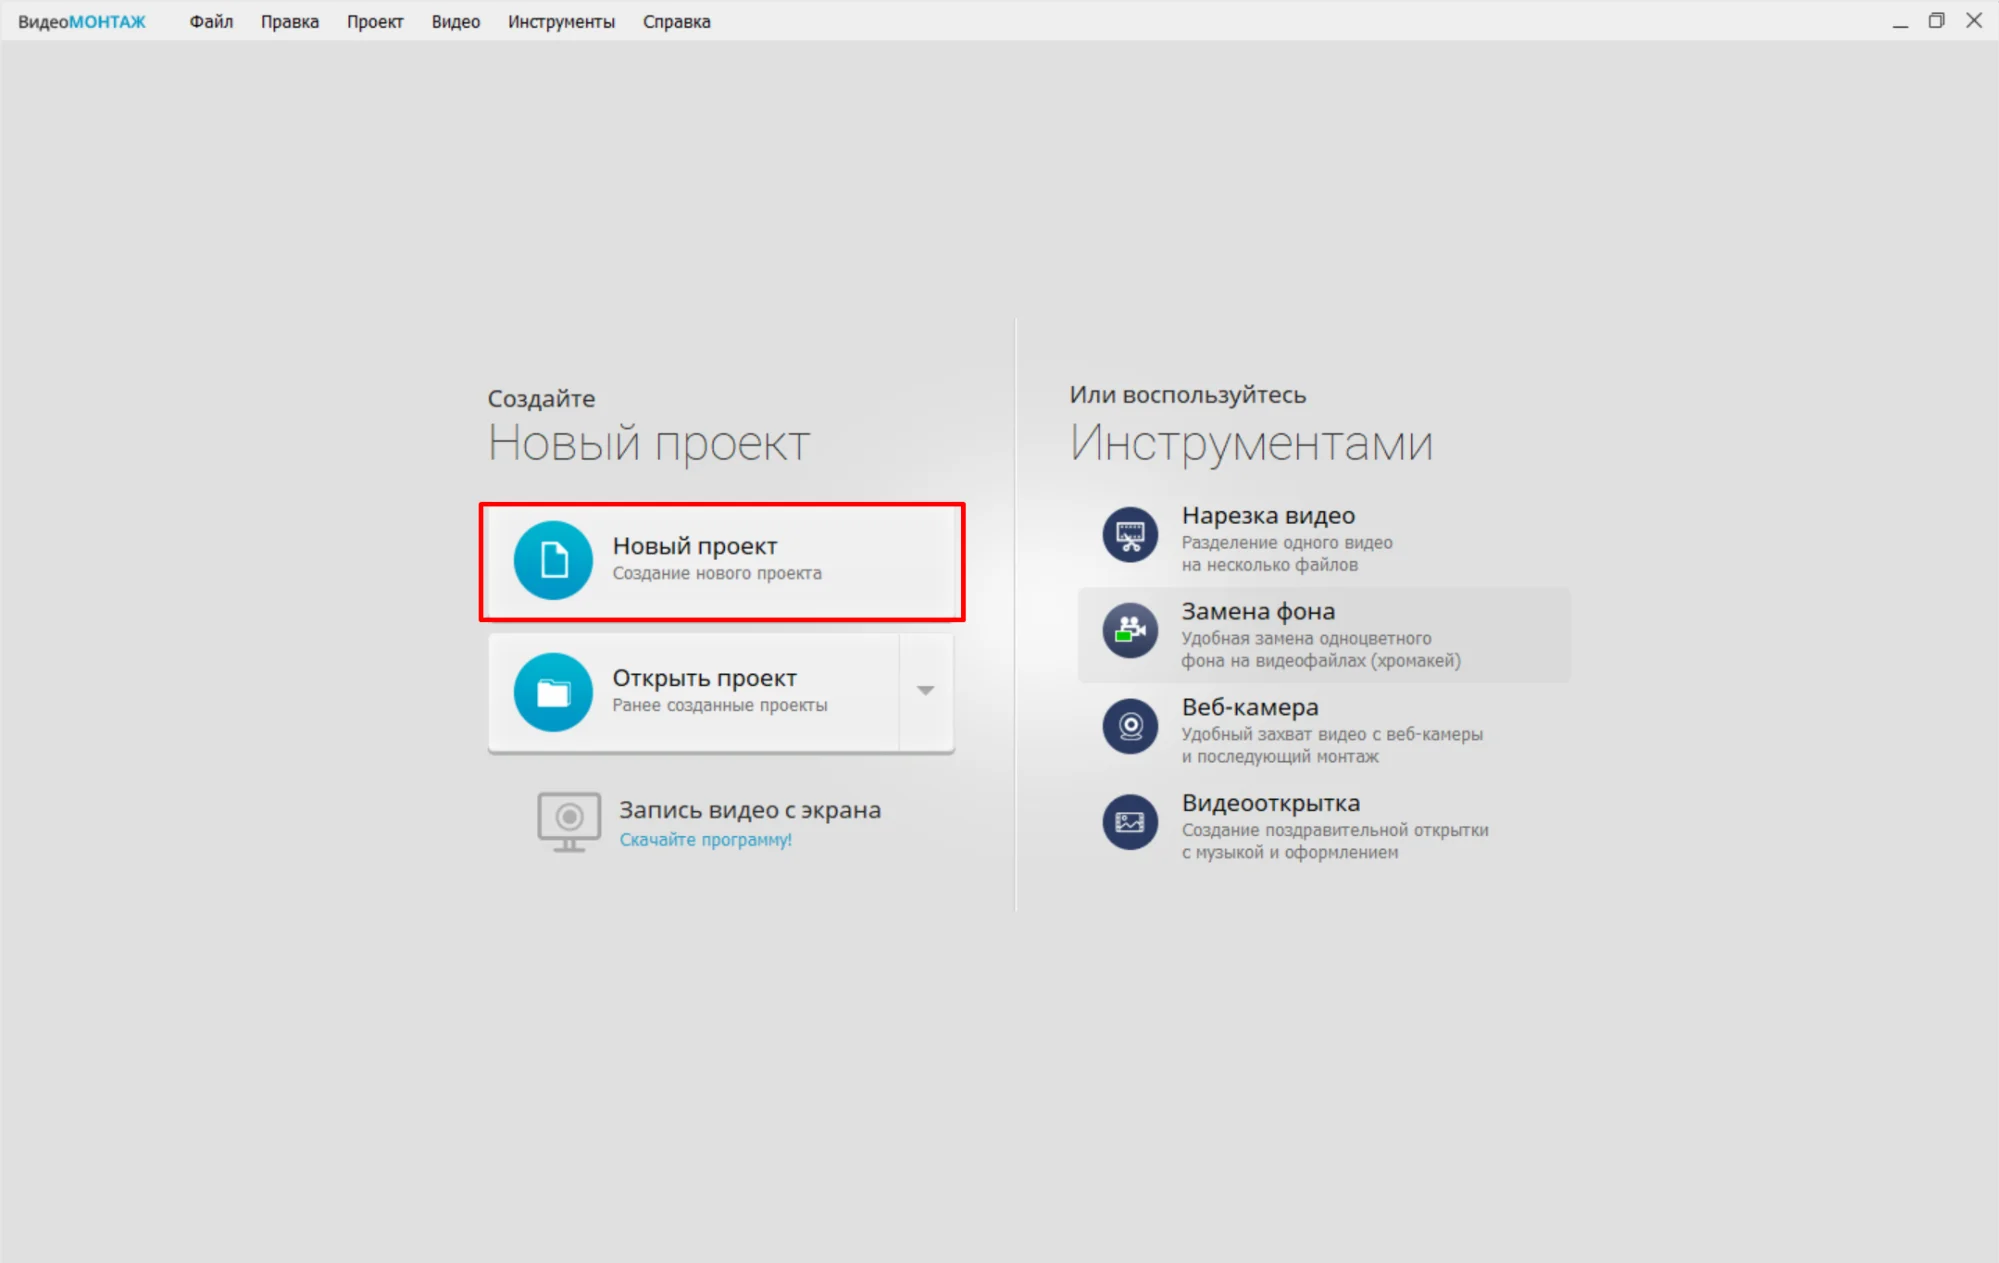Select the Нарезка видео tool title
Viewport: 1999px width, 1263px height.
click(x=1269, y=516)
